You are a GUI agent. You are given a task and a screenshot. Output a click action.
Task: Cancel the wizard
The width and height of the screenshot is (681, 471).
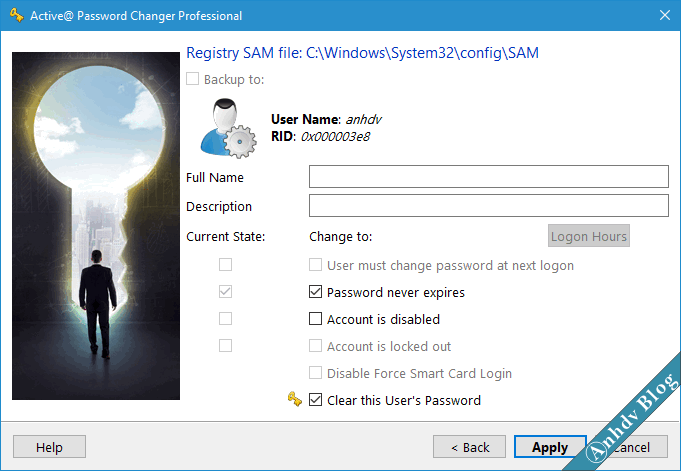631,447
